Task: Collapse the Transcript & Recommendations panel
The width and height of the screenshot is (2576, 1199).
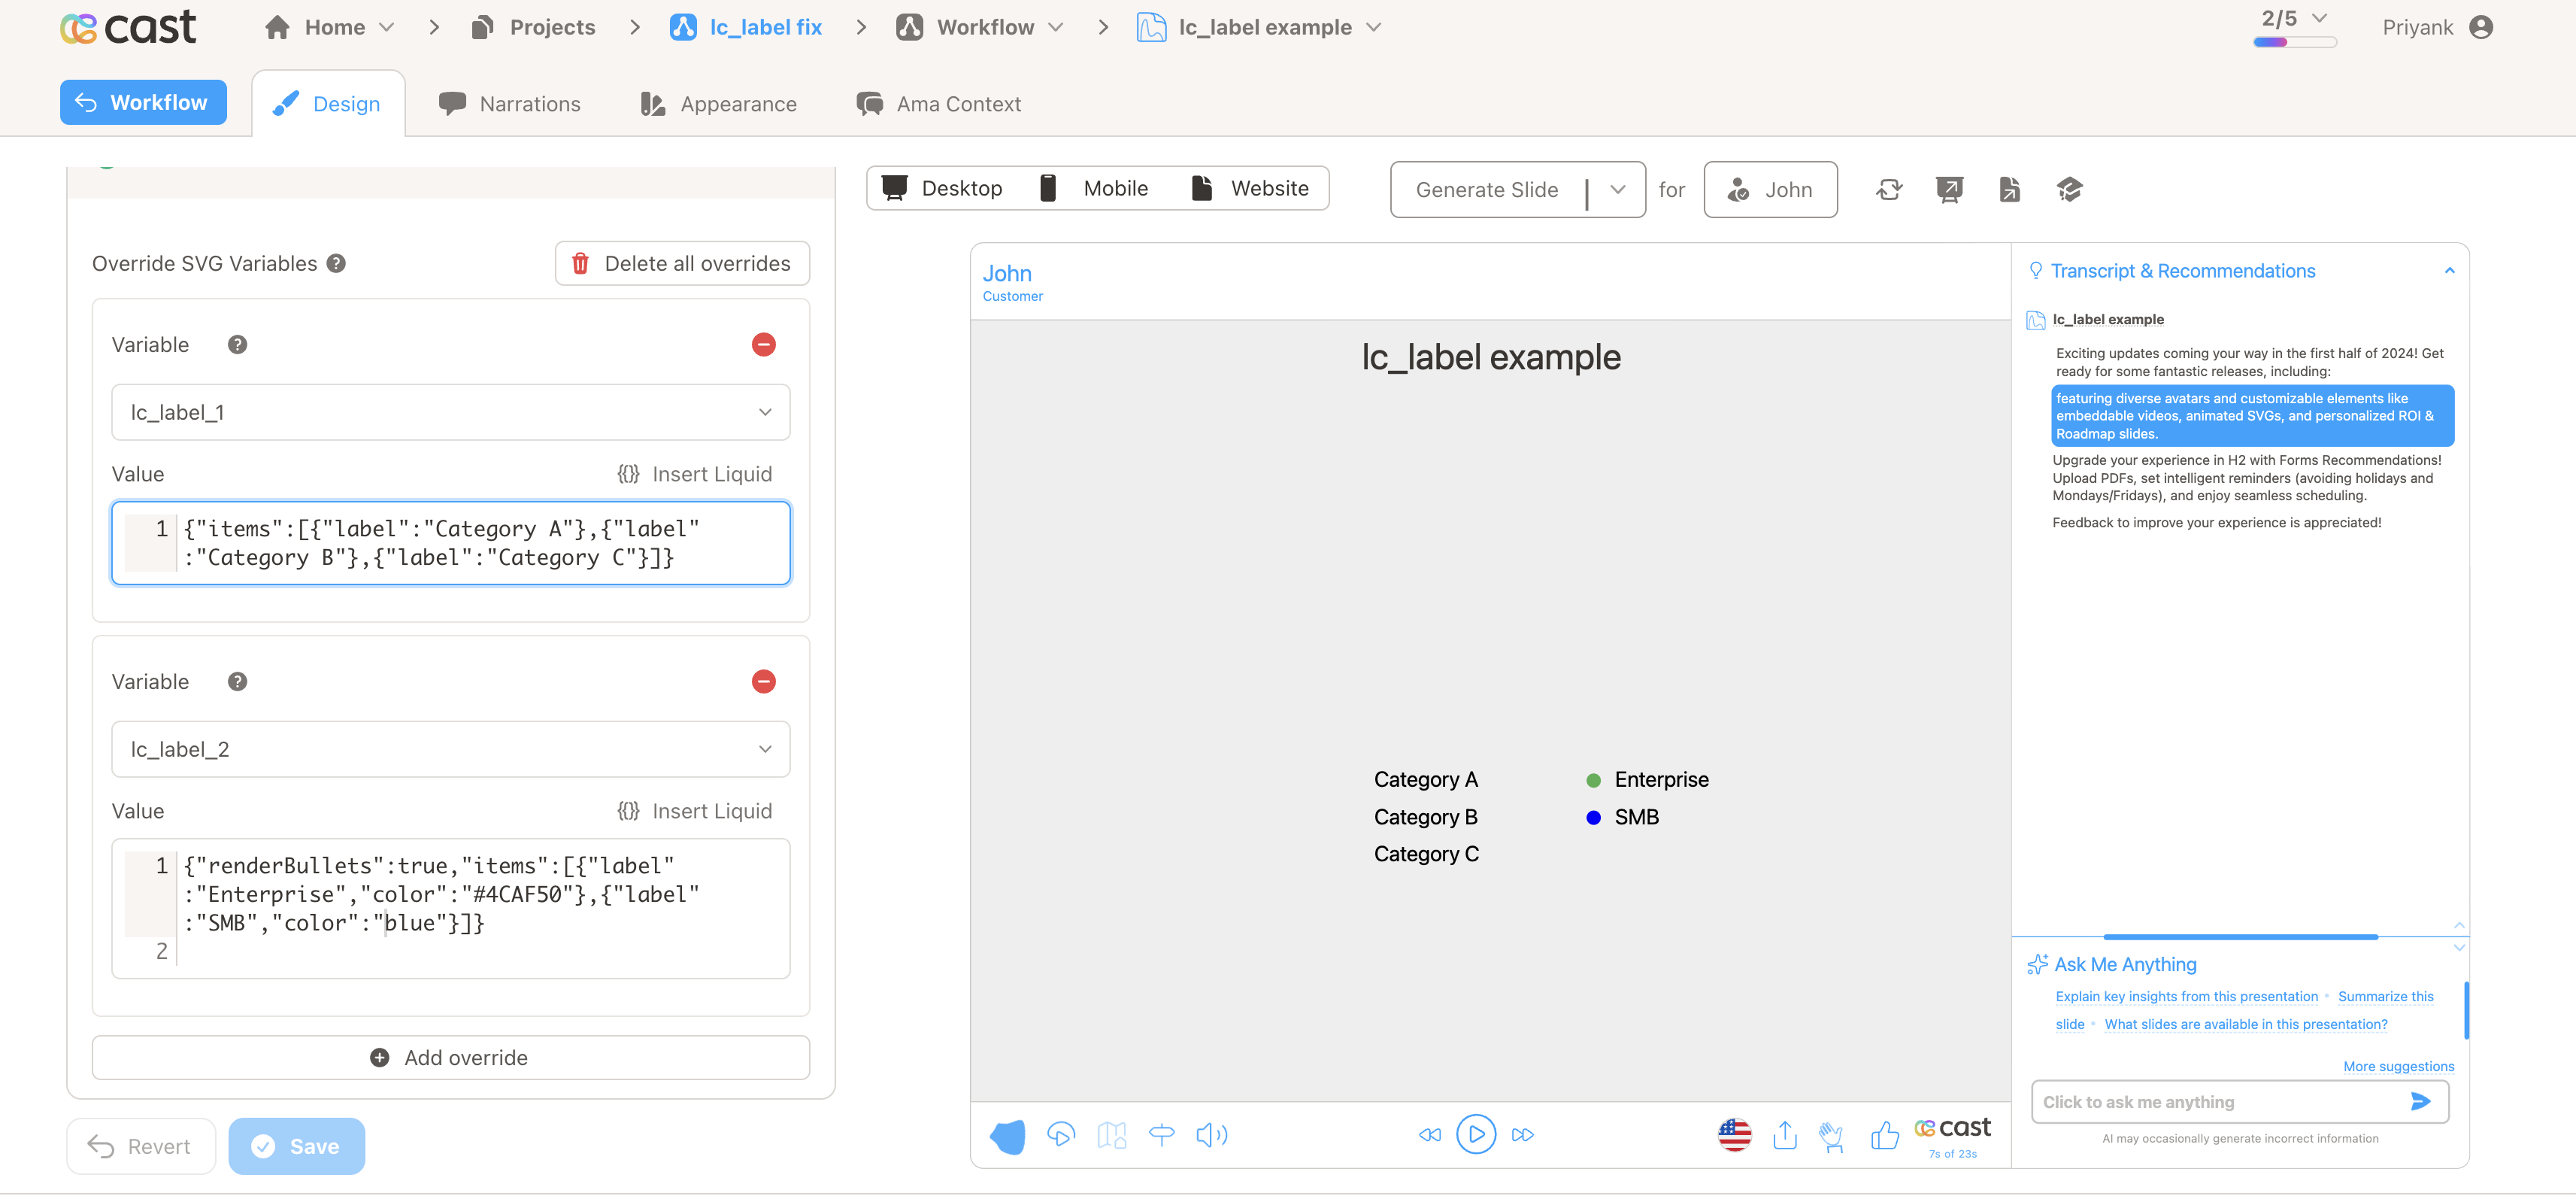Action: pyautogui.click(x=2449, y=271)
